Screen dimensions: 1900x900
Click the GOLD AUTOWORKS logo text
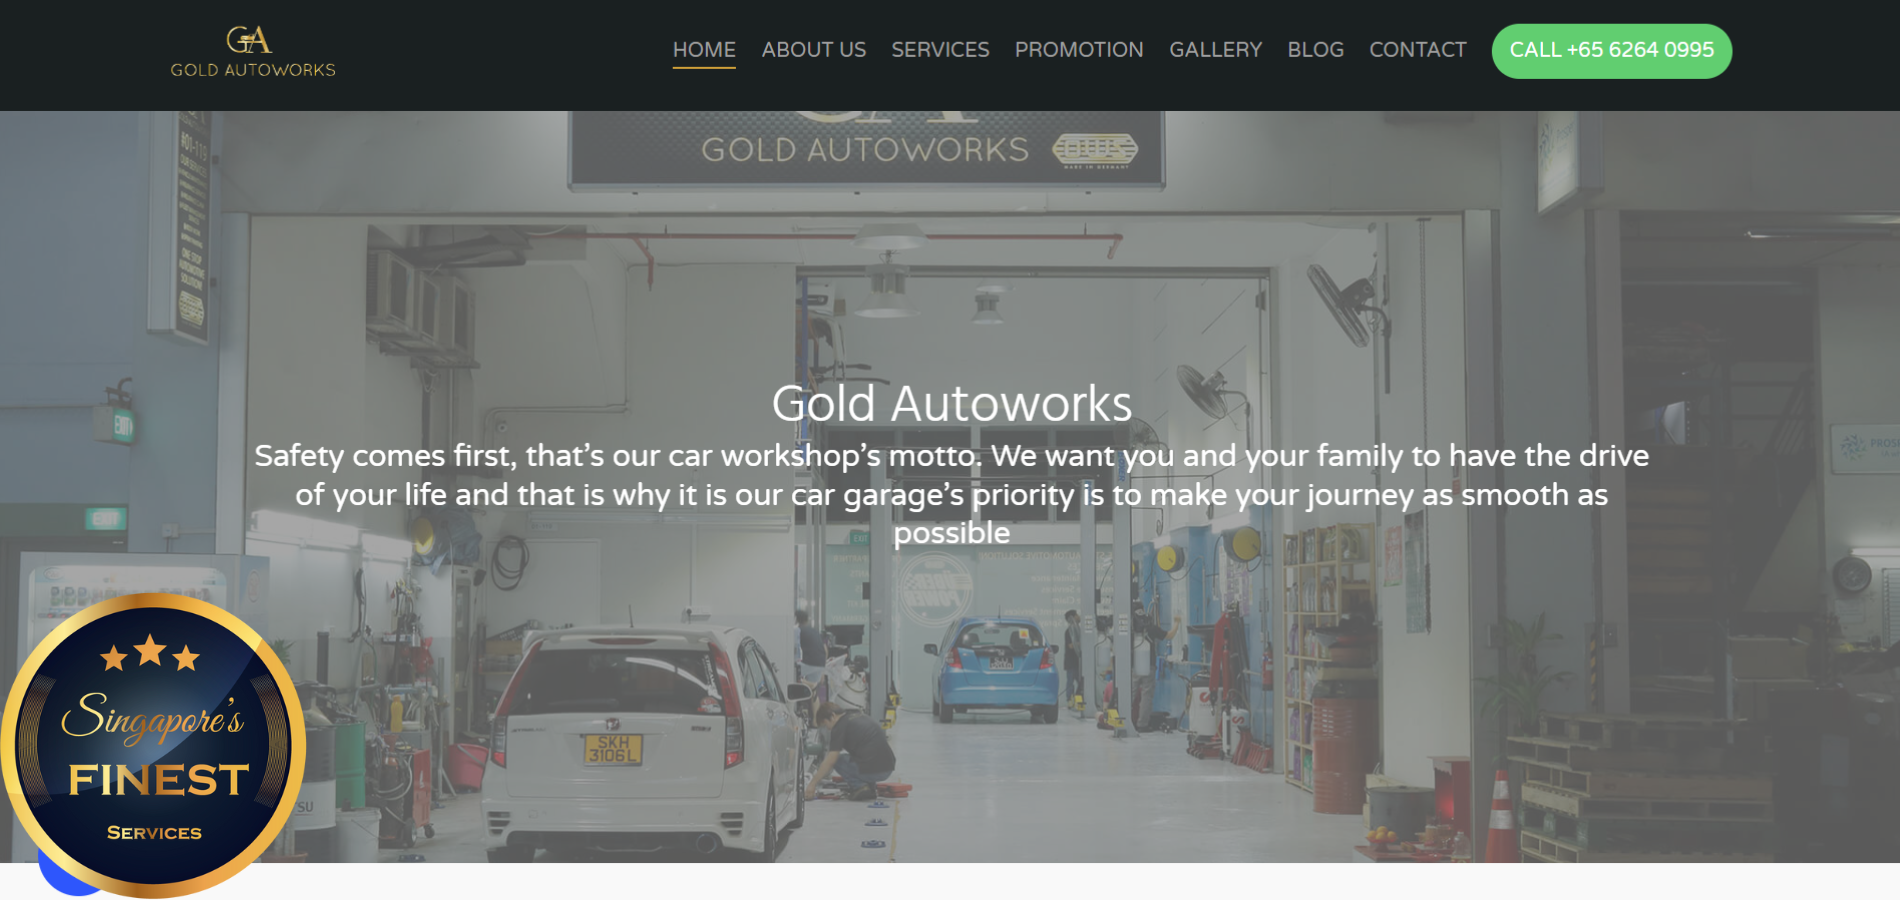point(253,70)
